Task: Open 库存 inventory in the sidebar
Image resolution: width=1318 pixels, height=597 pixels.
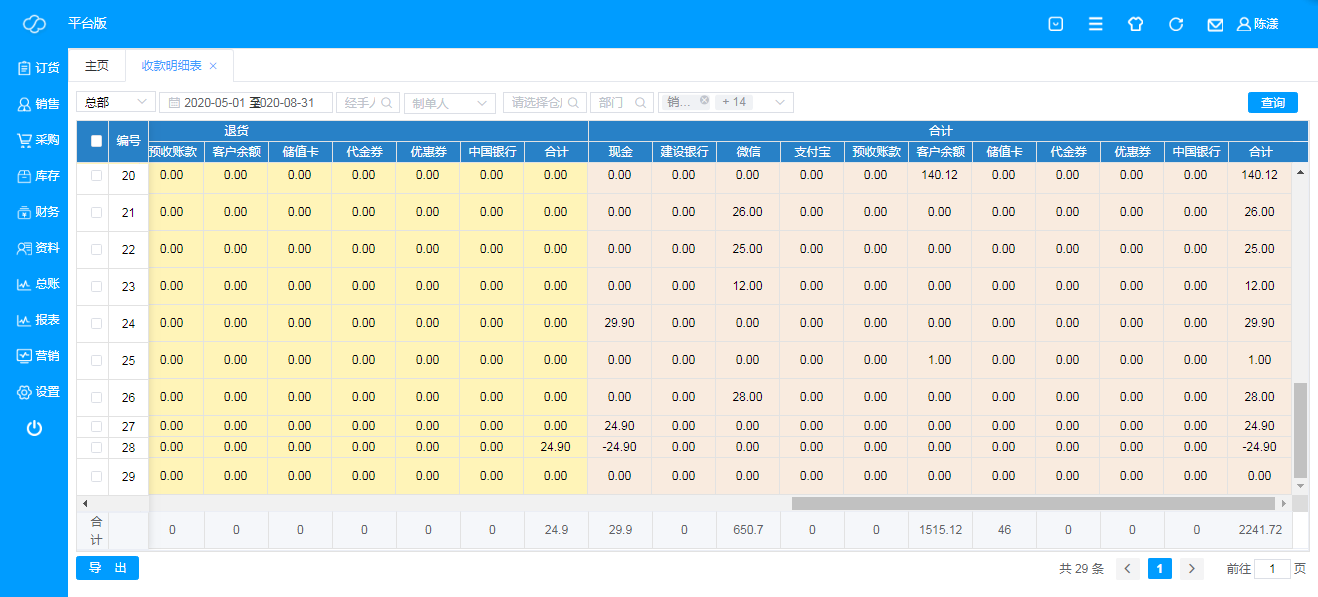Action: coord(38,176)
